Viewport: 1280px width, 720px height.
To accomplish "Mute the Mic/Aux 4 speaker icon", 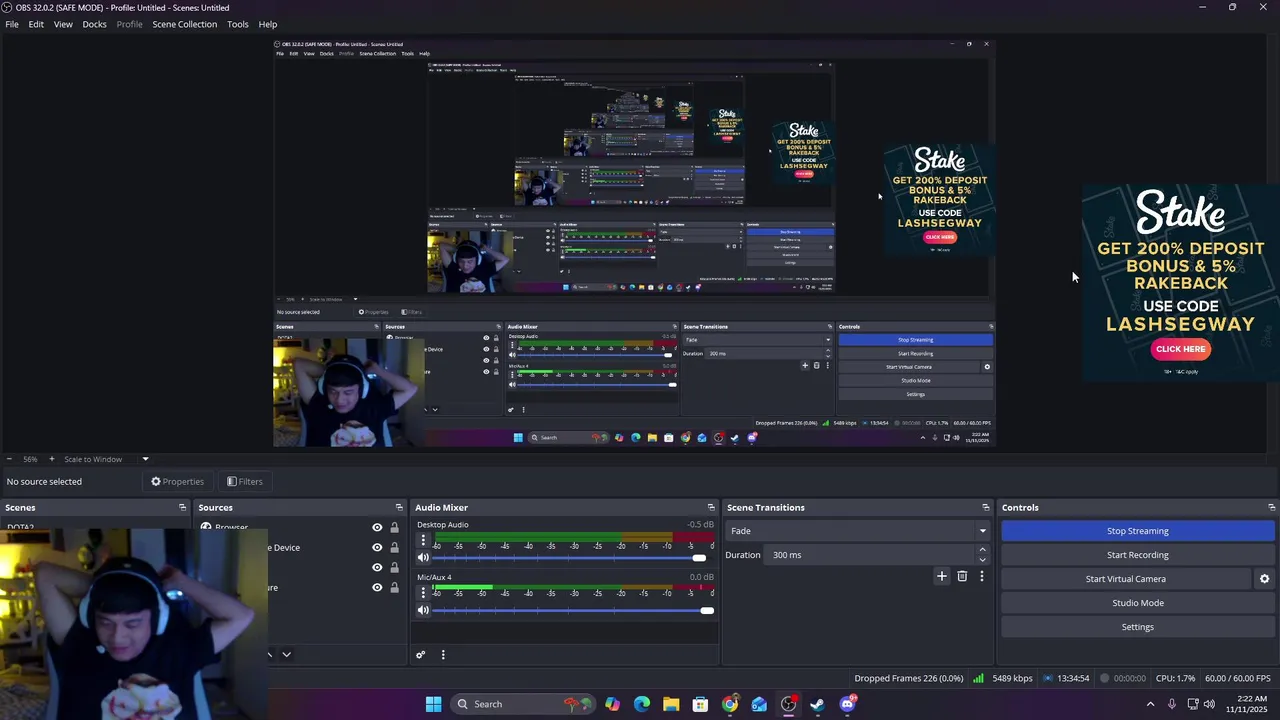I will pyautogui.click(x=423, y=610).
